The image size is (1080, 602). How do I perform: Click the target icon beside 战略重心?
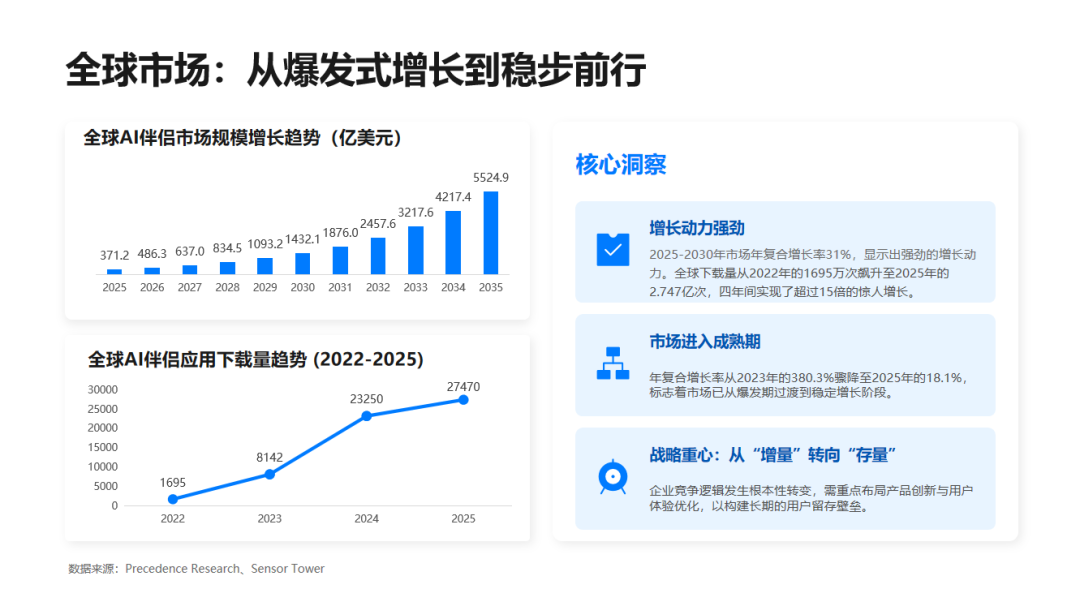(612, 477)
